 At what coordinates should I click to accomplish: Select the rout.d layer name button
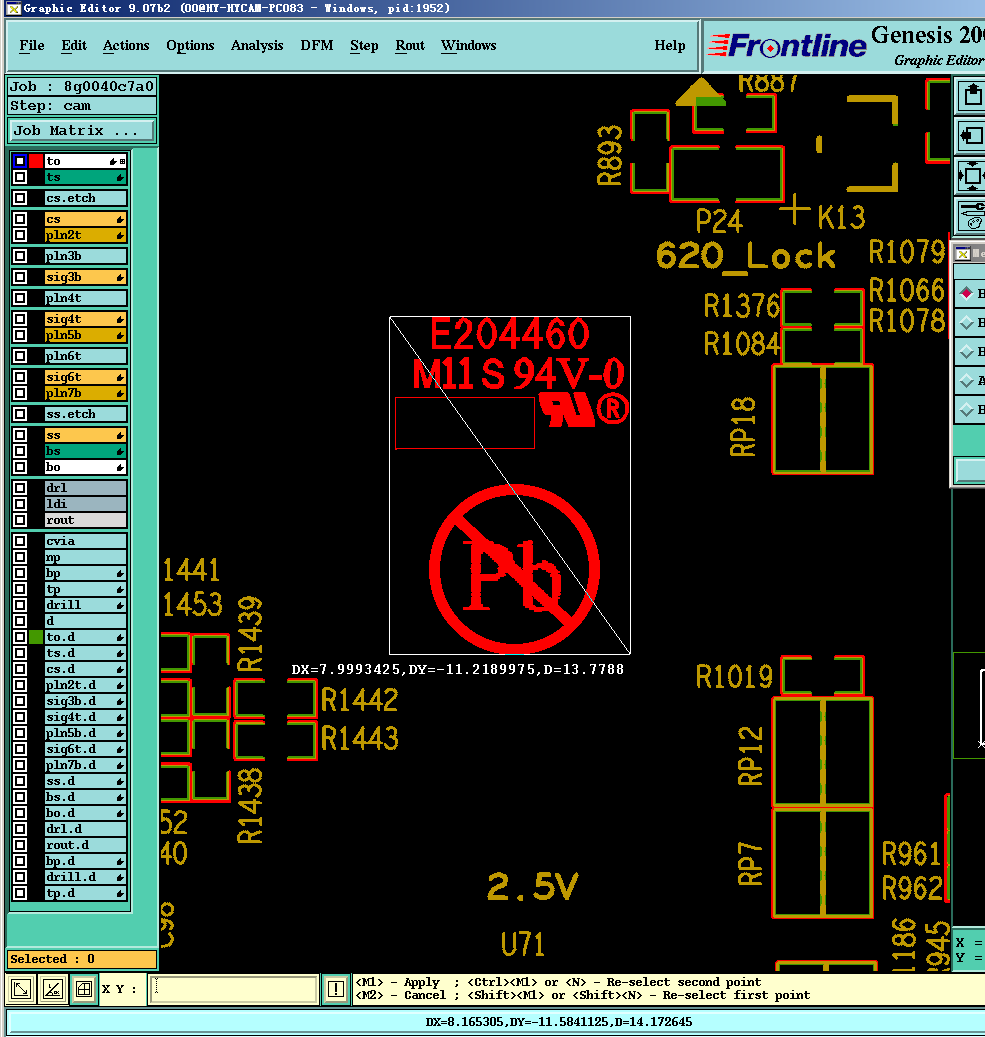point(85,845)
